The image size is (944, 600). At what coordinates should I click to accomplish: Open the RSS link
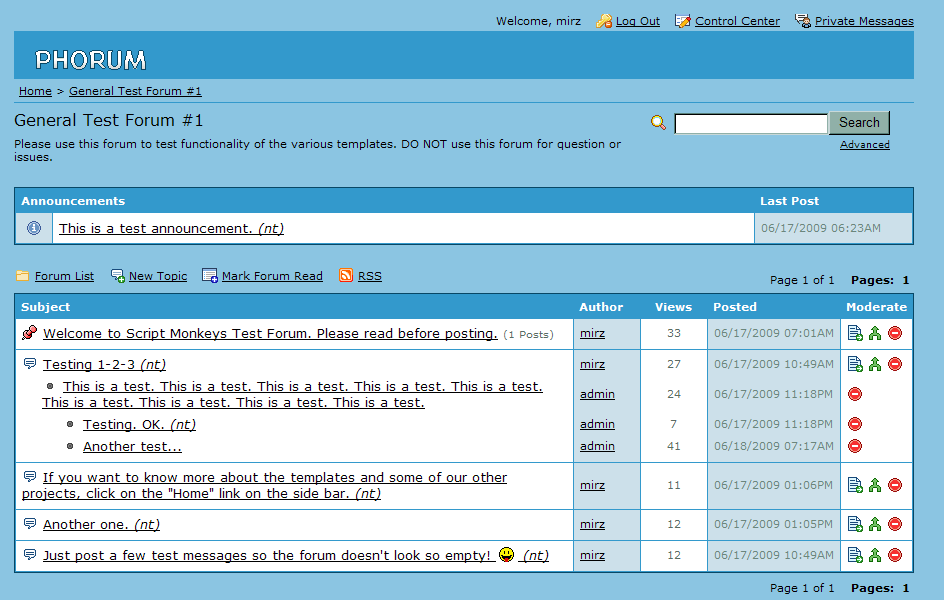point(370,276)
